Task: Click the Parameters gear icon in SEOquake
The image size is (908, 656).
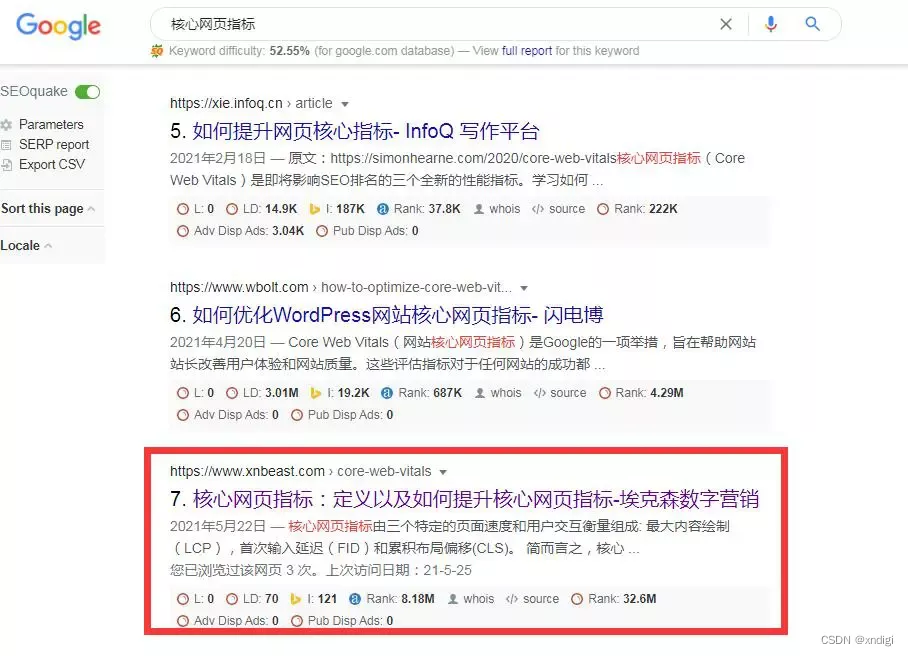Action: (x=6, y=124)
